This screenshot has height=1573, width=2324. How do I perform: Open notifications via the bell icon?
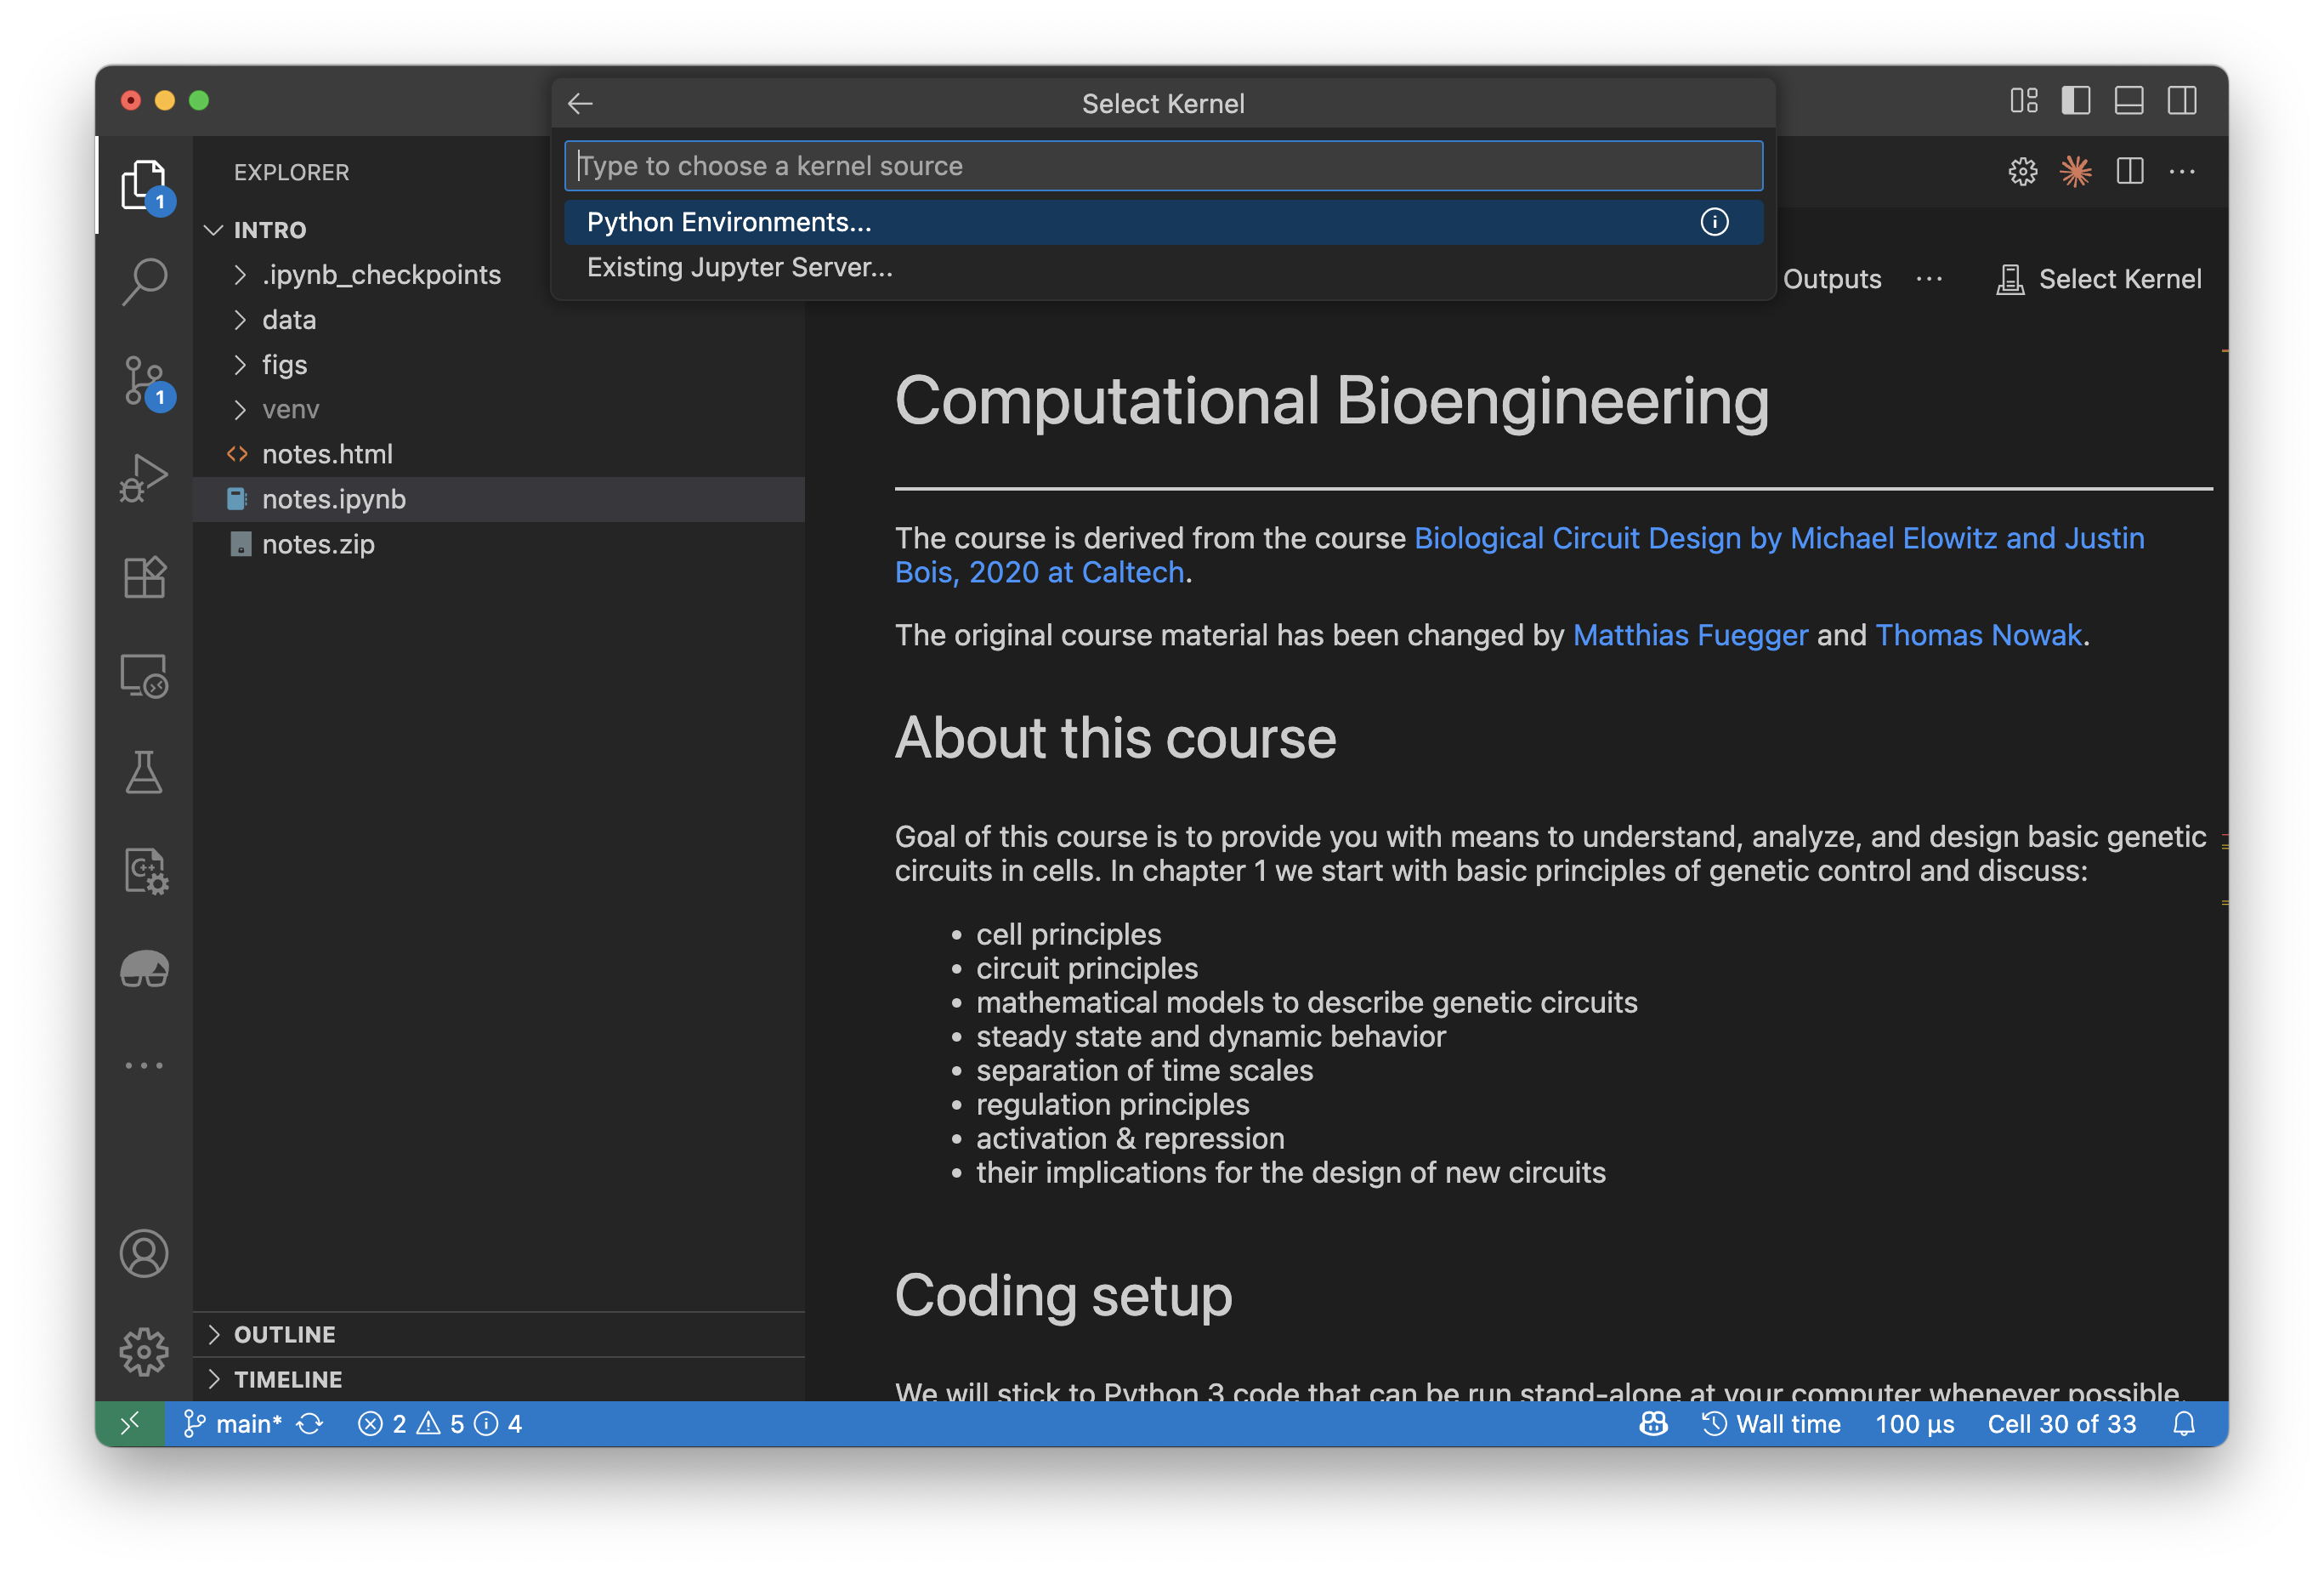click(x=2185, y=1423)
